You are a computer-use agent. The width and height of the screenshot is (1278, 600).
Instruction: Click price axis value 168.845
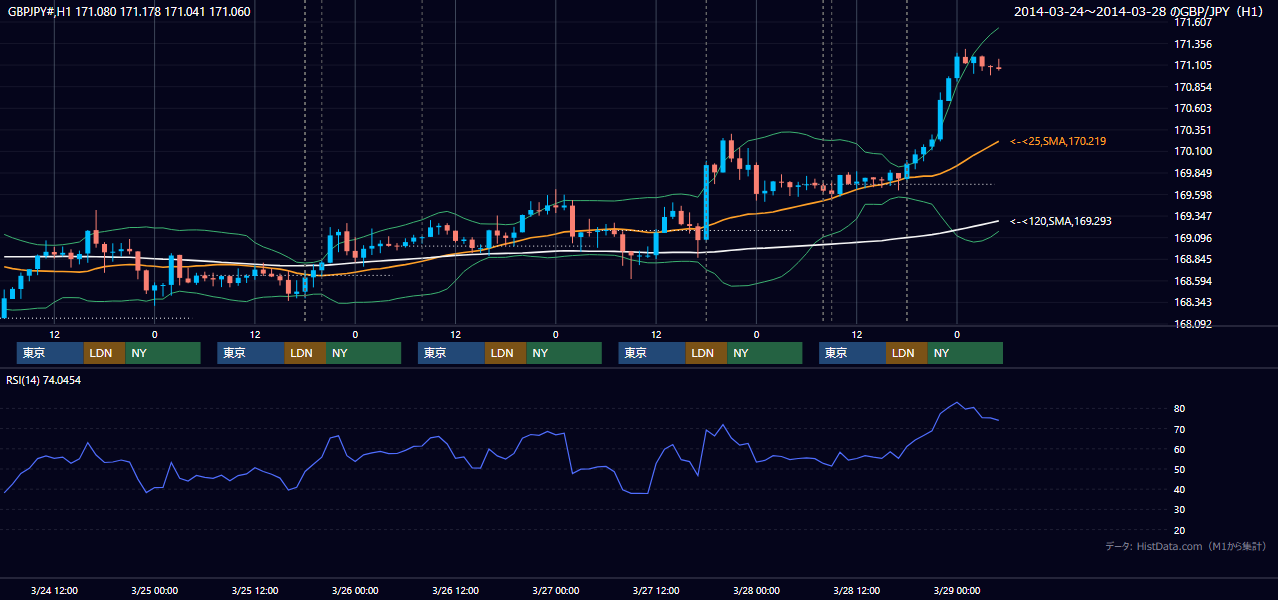click(x=1193, y=260)
